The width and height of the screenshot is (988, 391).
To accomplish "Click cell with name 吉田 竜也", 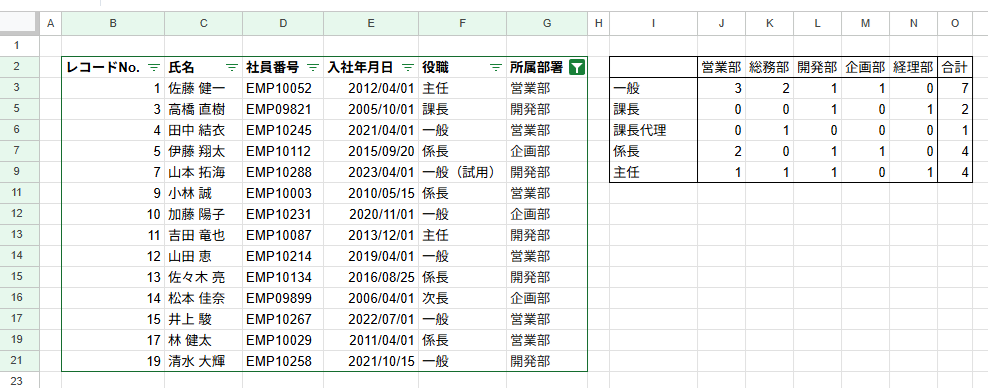I will point(204,235).
